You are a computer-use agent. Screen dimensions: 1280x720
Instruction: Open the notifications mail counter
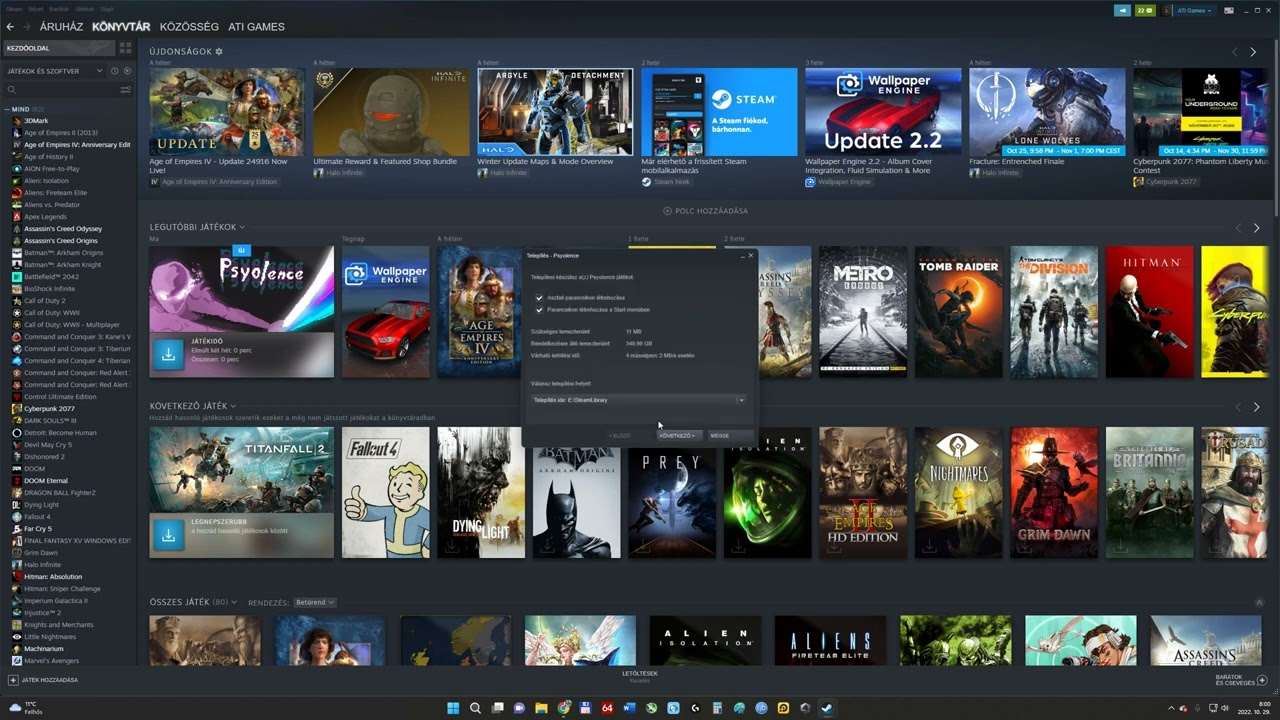click(1144, 10)
